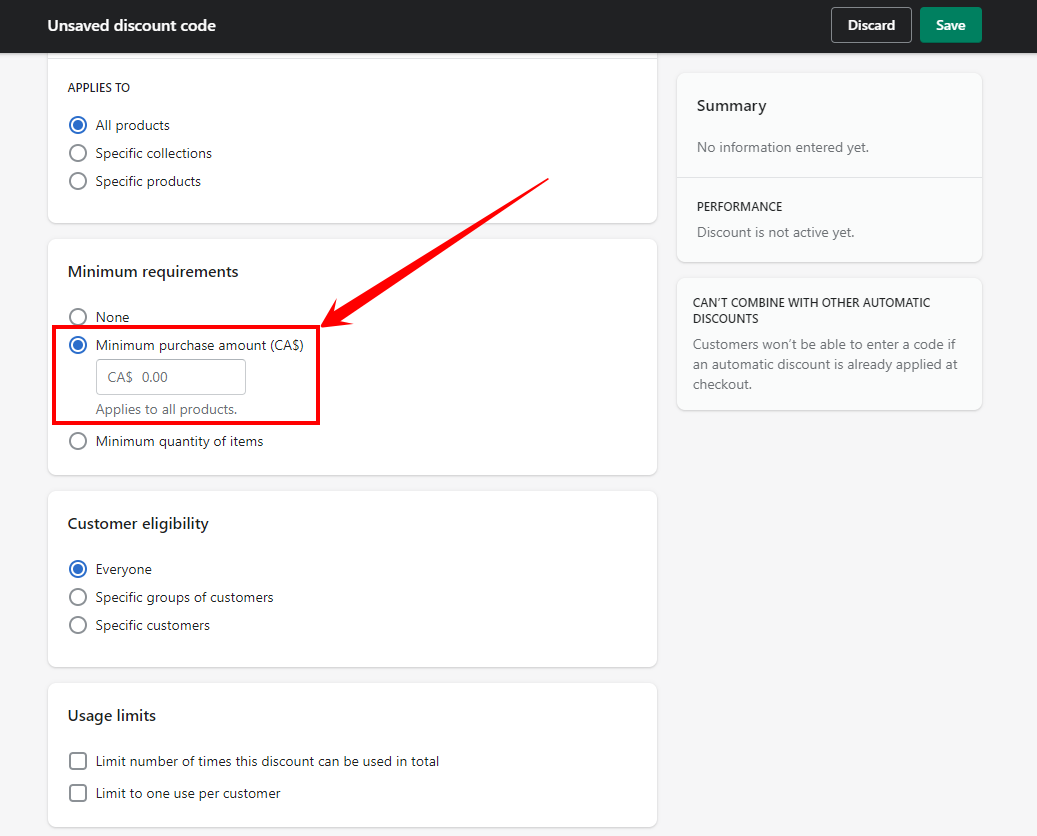This screenshot has width=1037, height=836.
Task: Click the 'Customers won't be able to enter a code' note
Action: tap(825, 364)
